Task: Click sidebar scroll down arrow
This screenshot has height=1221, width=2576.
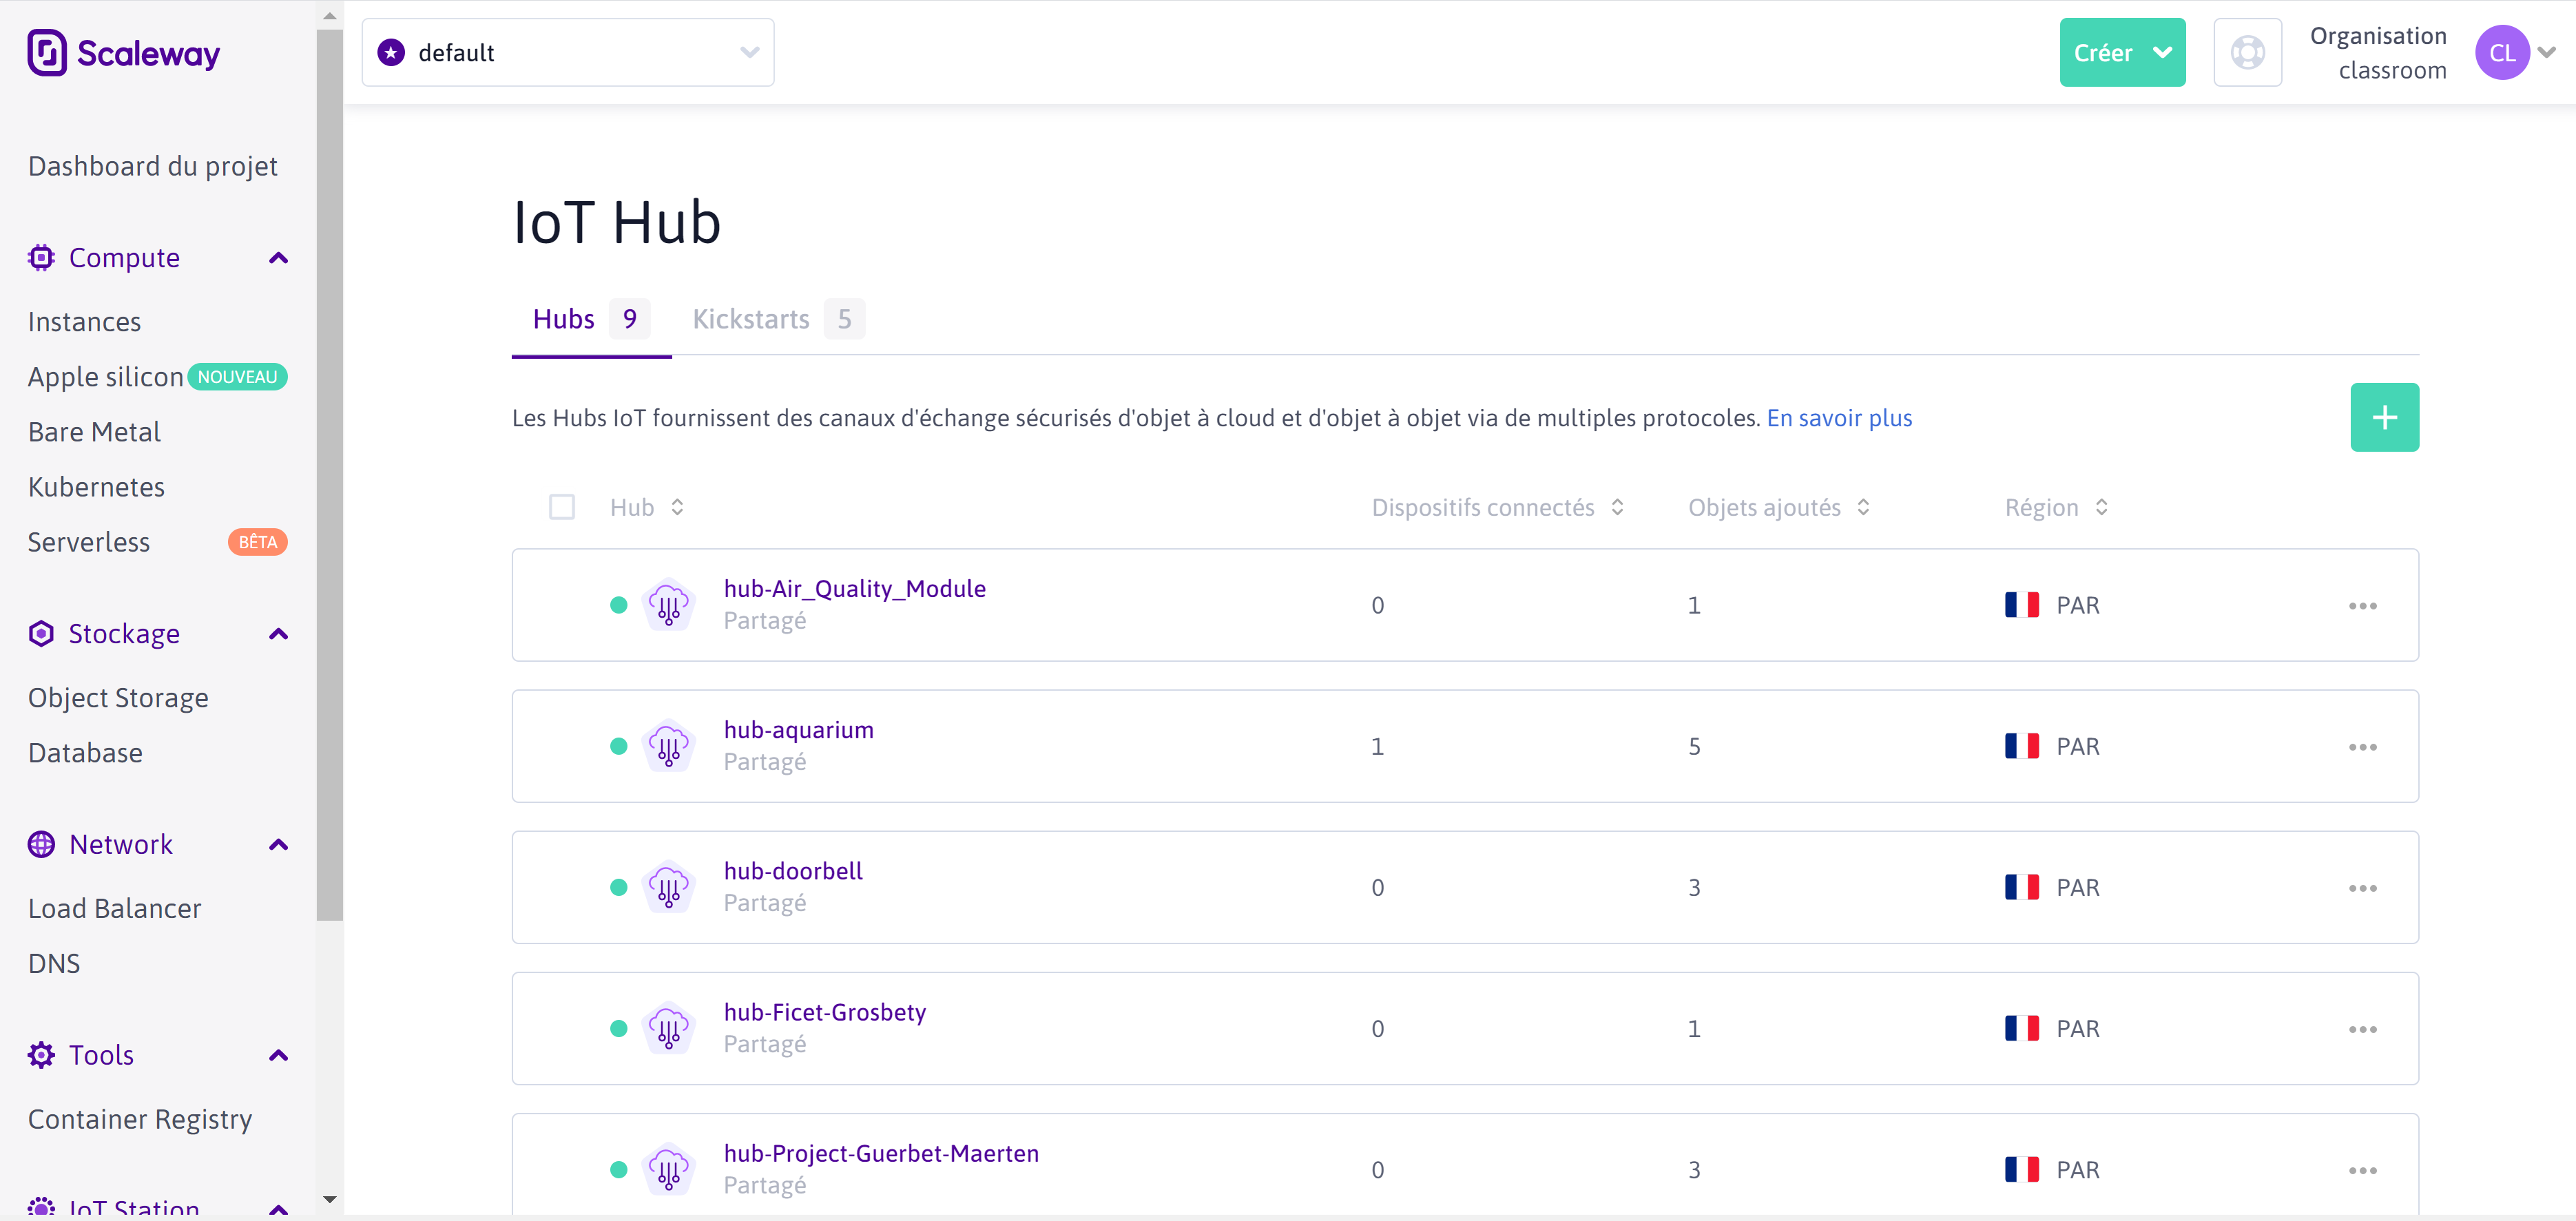Action: (x=329, y=1199)
